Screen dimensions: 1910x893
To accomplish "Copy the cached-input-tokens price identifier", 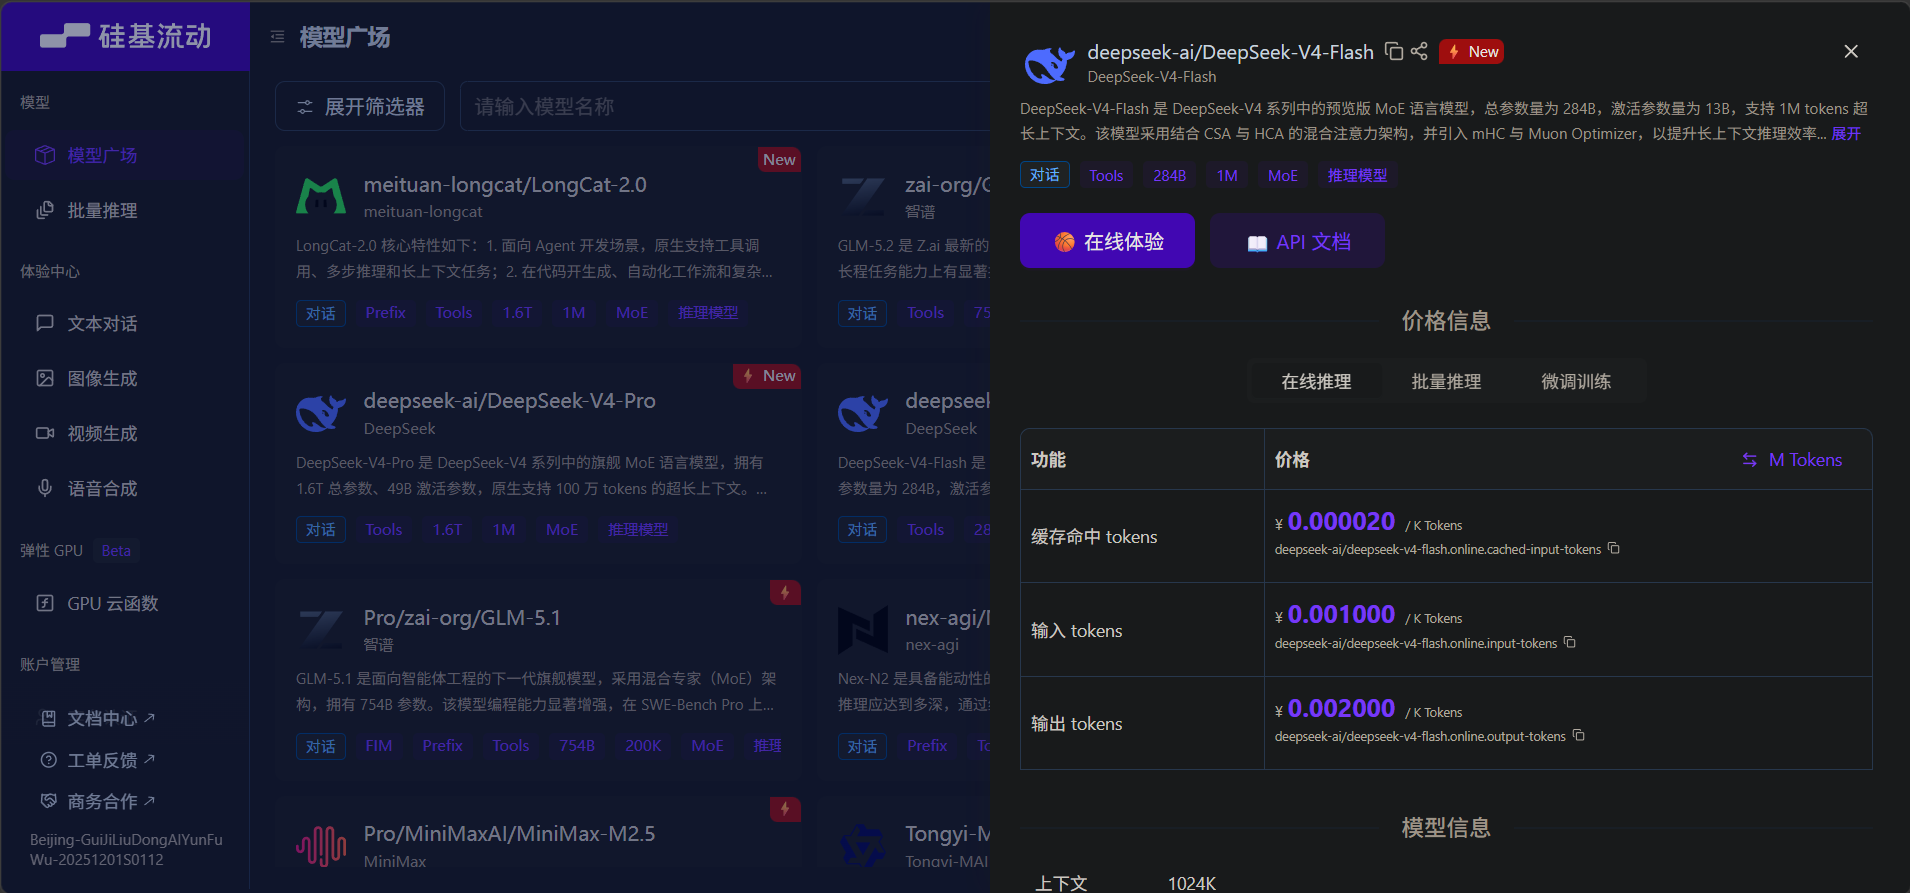I will click(x=1613, y=549).
